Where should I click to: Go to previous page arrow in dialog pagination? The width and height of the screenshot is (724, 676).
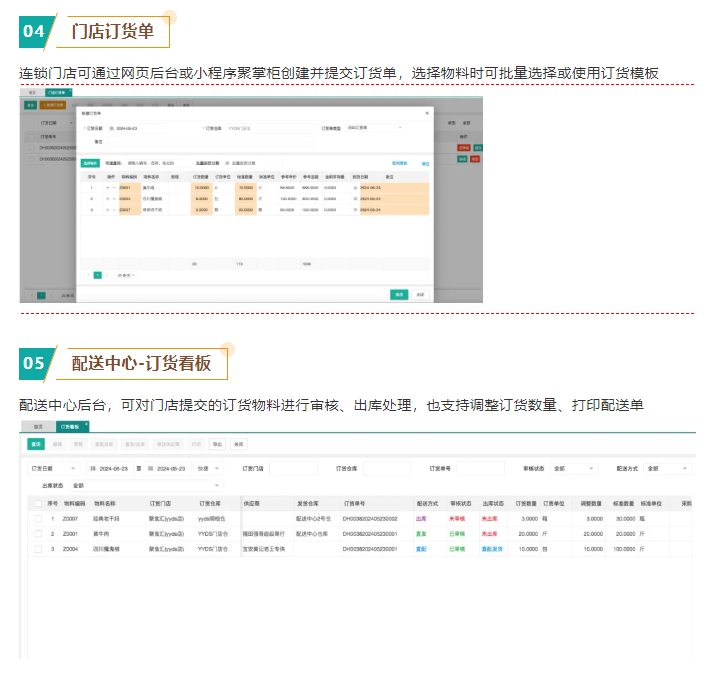pyautogui.click(x=88, y=275)
